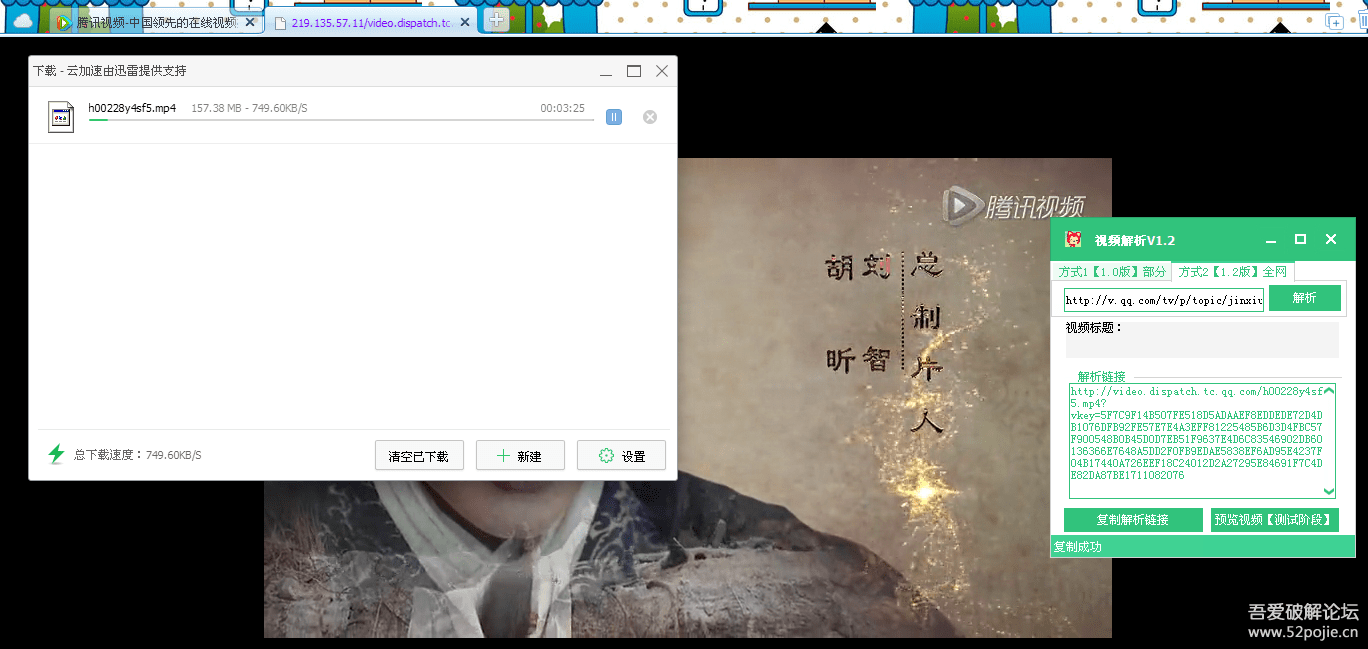1368x649 pixels.
Task: Click 总下载速度 status text
Action: click(137, 455)
